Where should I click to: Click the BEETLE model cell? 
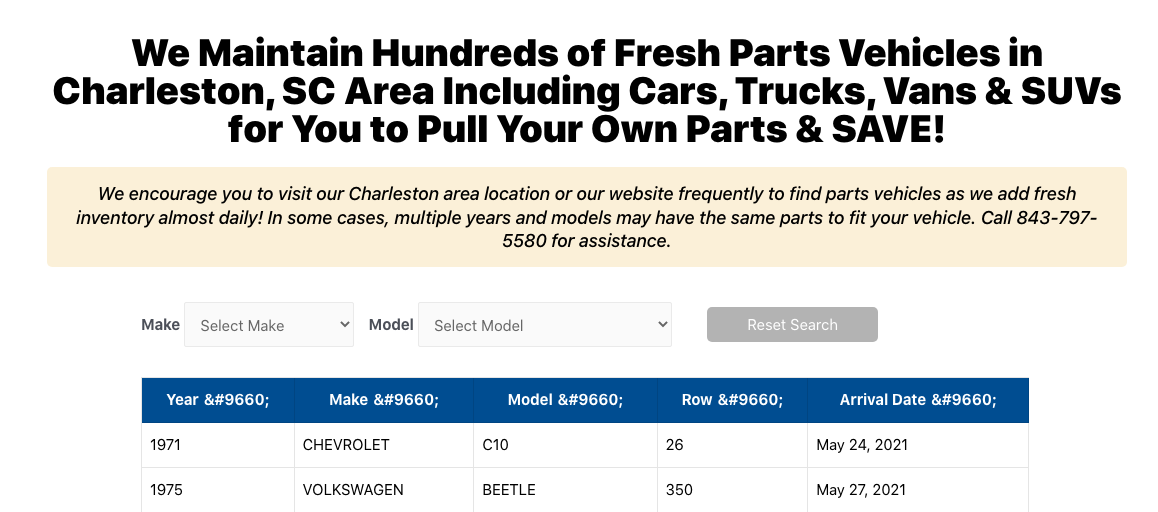tap(566, 490)
